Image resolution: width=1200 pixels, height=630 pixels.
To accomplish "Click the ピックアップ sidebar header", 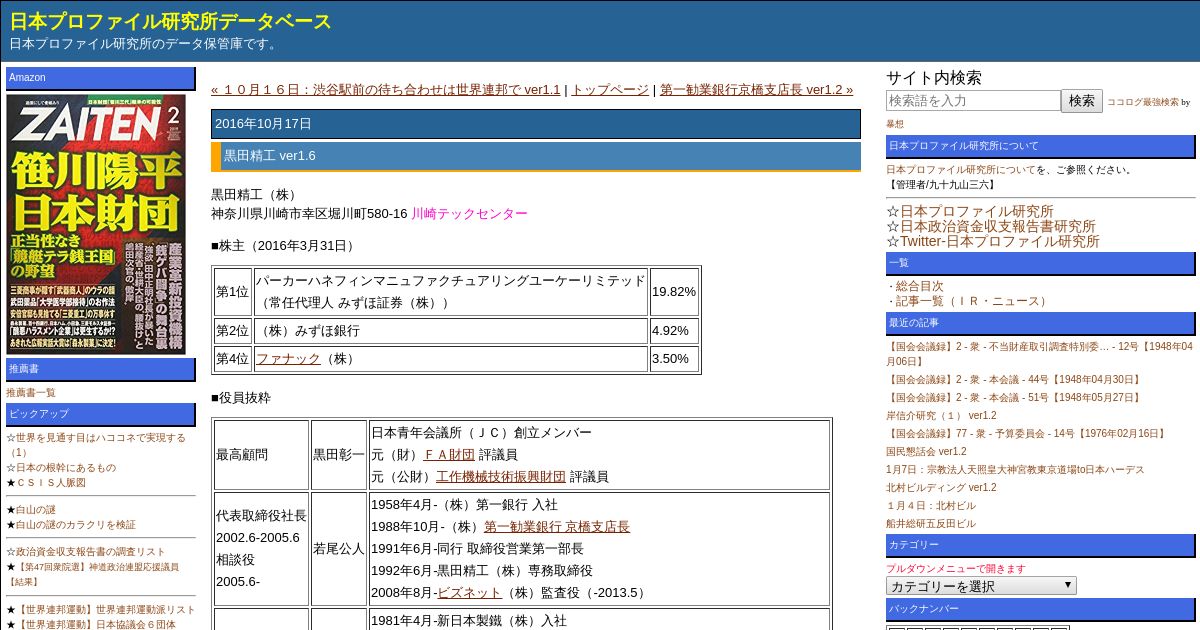I will (101, 414).
